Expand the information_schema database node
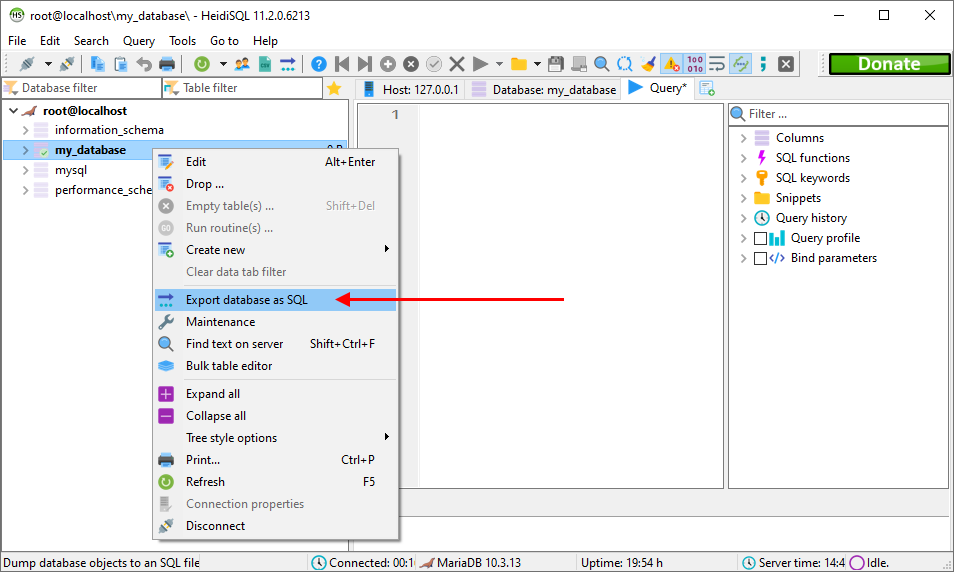This screenshot has height=572, width=954. click(25, 130)
